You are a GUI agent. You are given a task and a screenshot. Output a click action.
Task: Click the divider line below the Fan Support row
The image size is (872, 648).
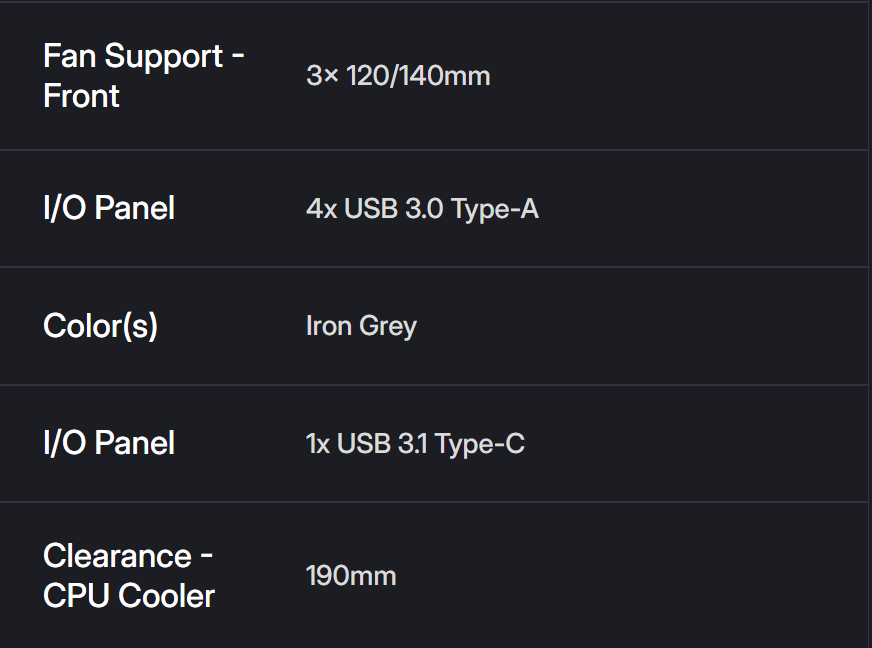434,150
